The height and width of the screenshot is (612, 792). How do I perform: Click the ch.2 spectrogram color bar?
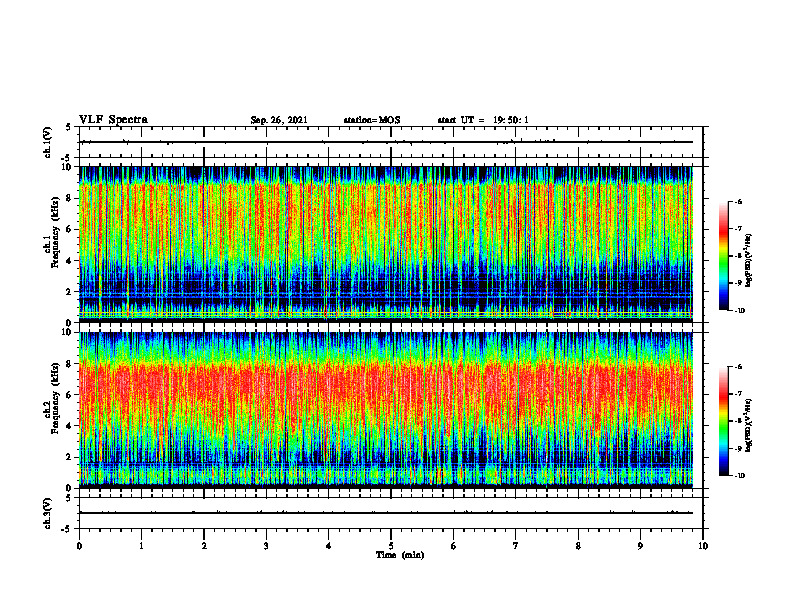tap(723, 421)
